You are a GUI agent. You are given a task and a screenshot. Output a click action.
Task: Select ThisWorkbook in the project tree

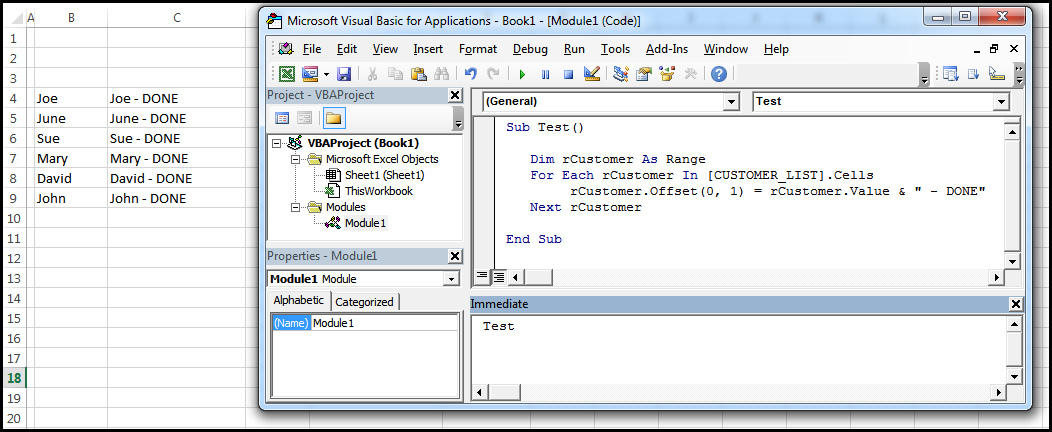[378, 191]
